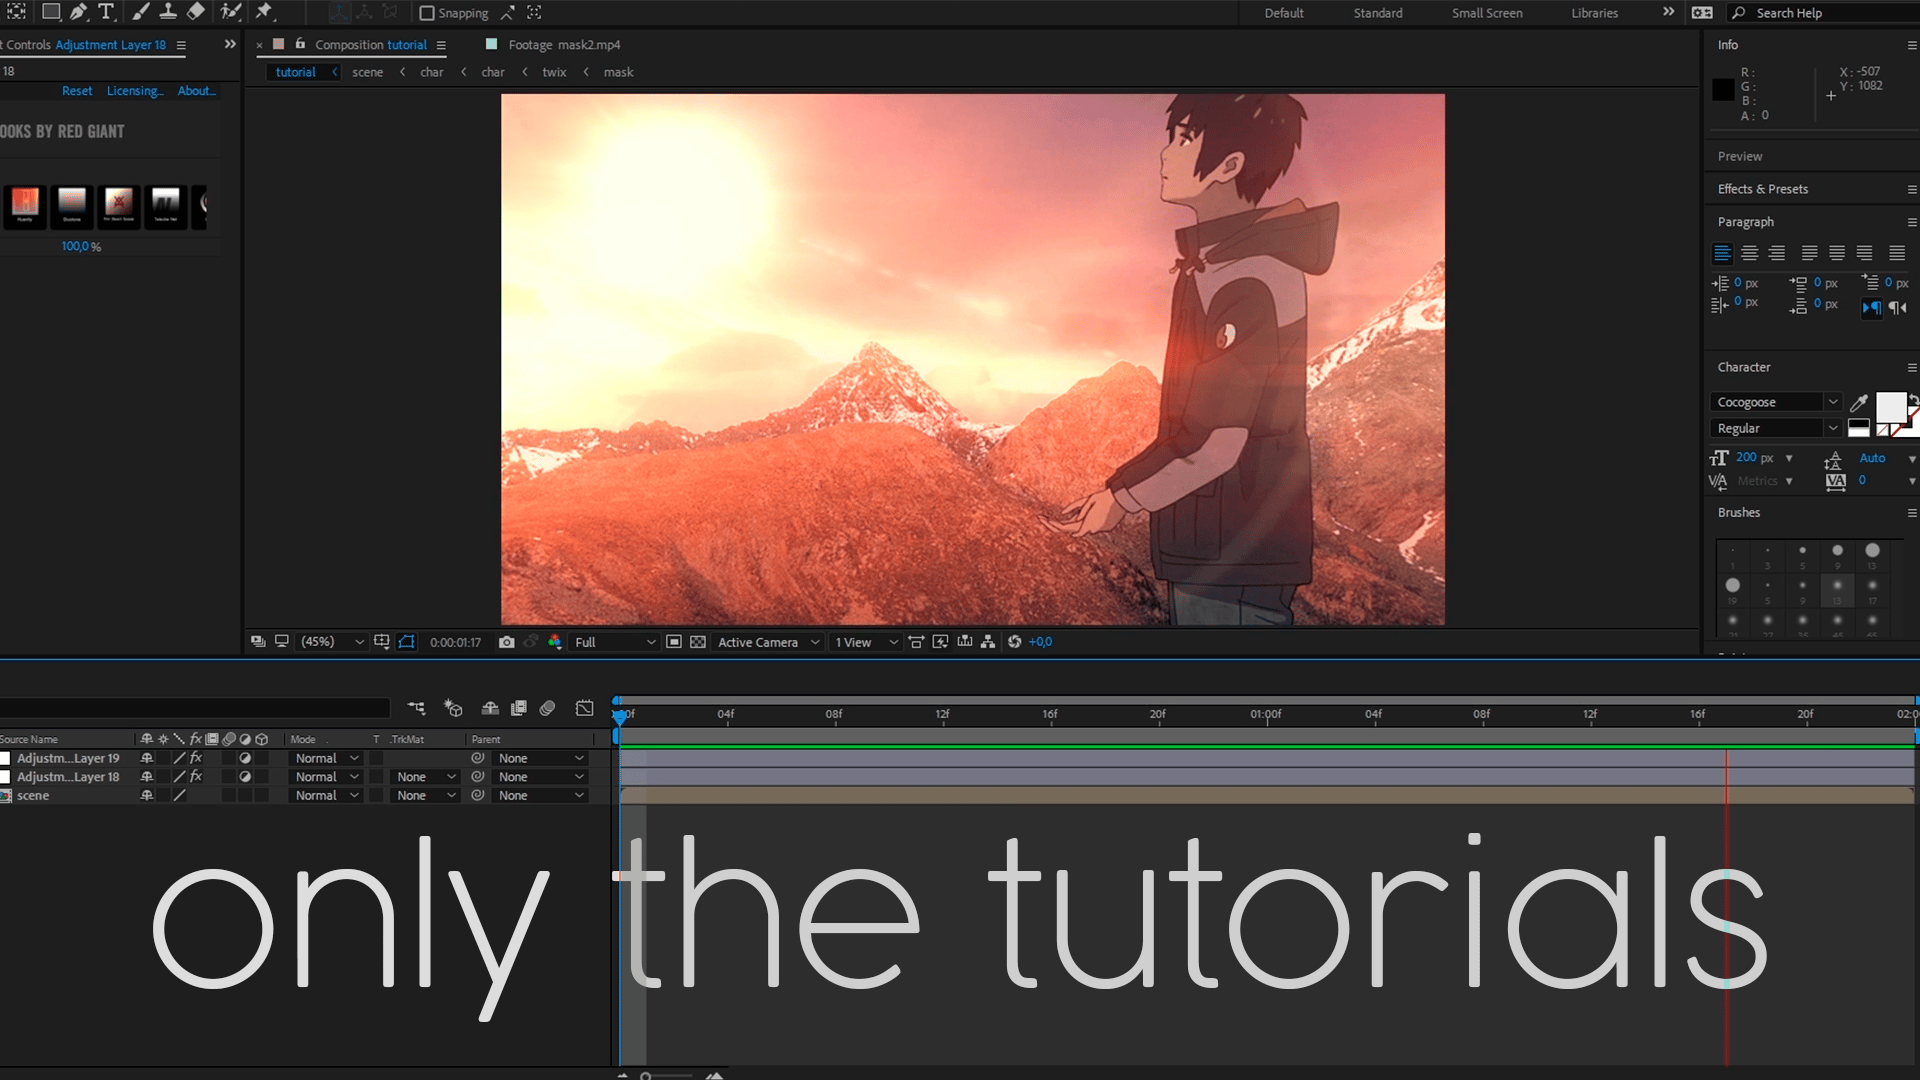
Task: Switch to the Standard workspace
Action: pos(1378,13)
